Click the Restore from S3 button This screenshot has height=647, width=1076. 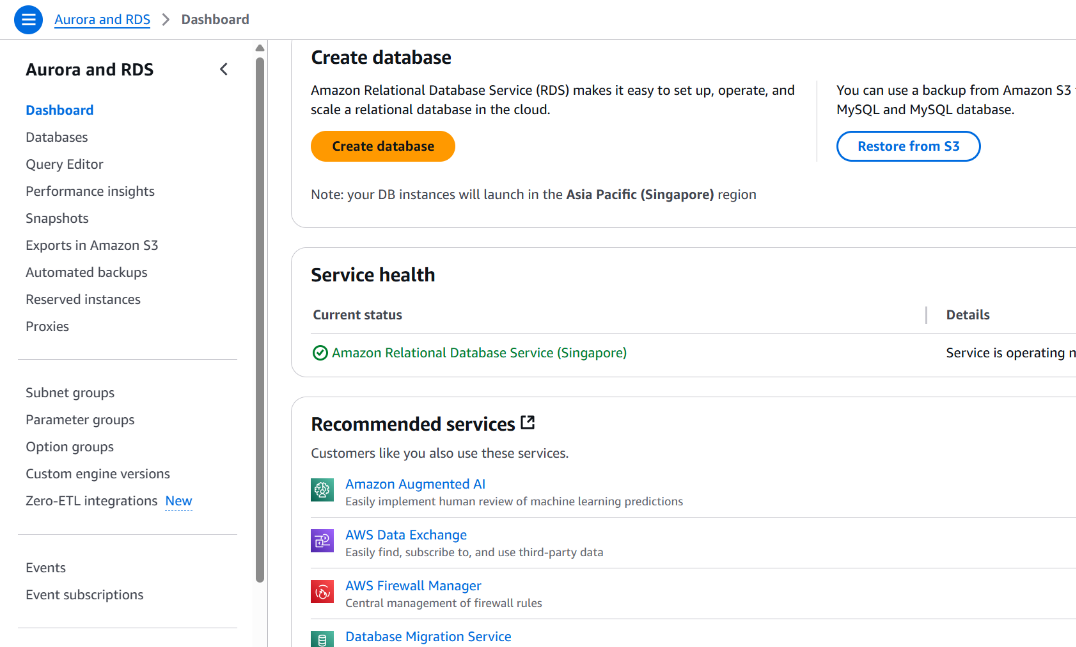[909, 146]
